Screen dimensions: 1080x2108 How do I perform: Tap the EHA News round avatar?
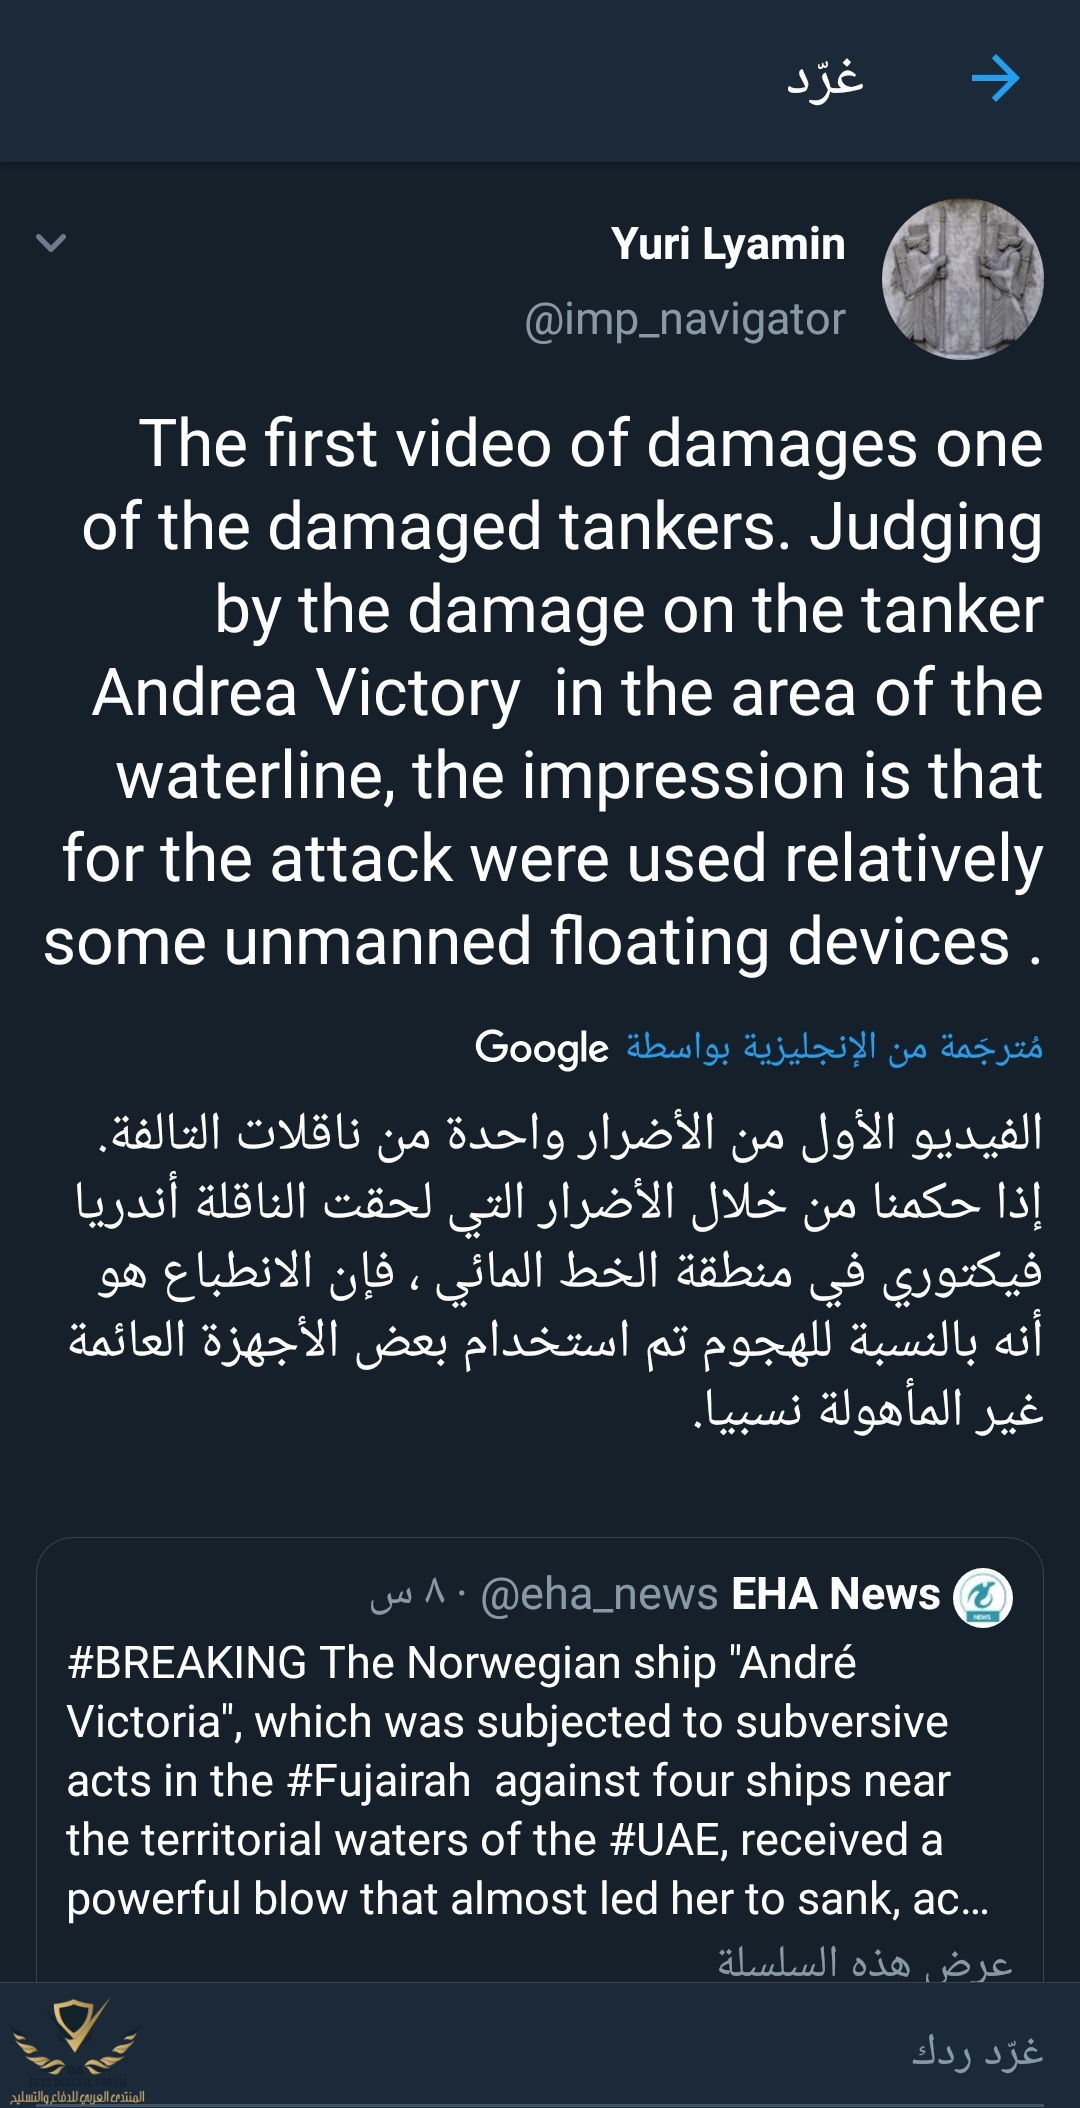click(982, 1596)
